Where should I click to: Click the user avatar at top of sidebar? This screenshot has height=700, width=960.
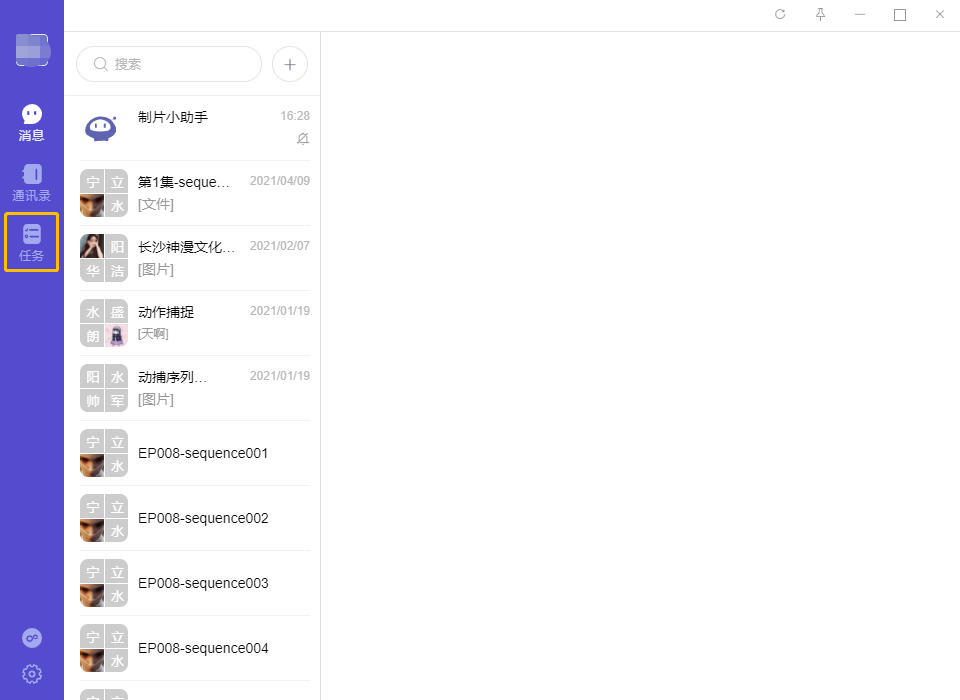coord(32,50)
